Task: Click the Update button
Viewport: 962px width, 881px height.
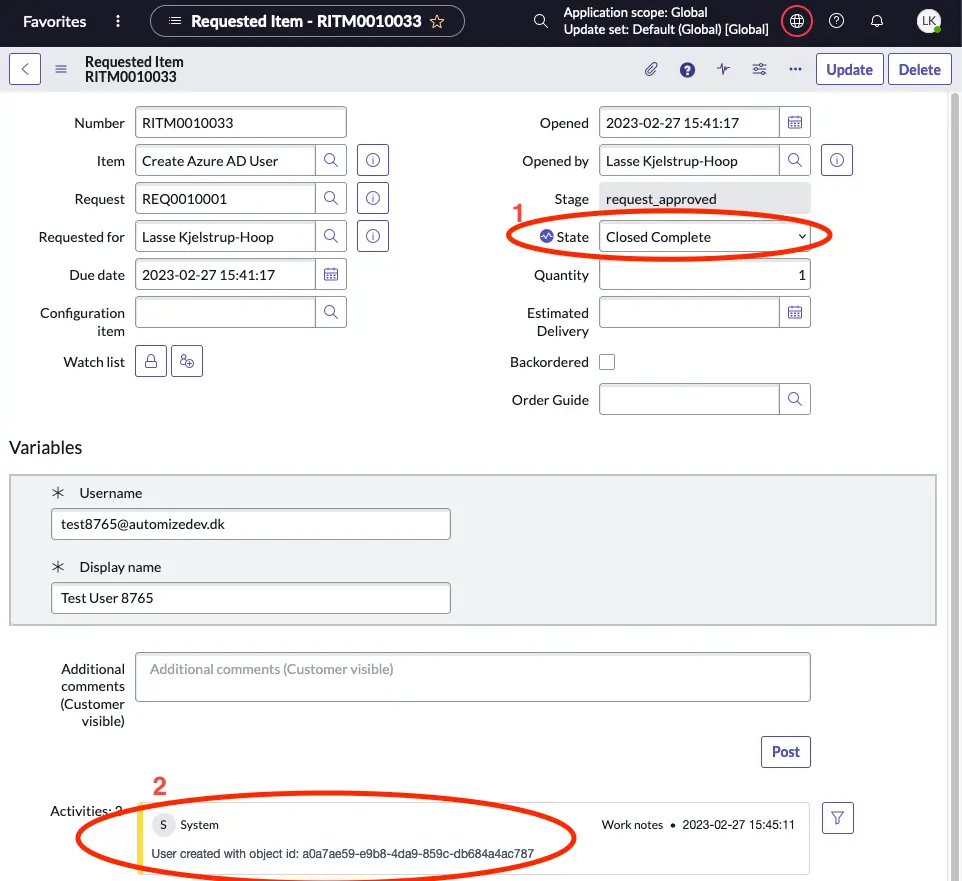Action: pos(848,69)
